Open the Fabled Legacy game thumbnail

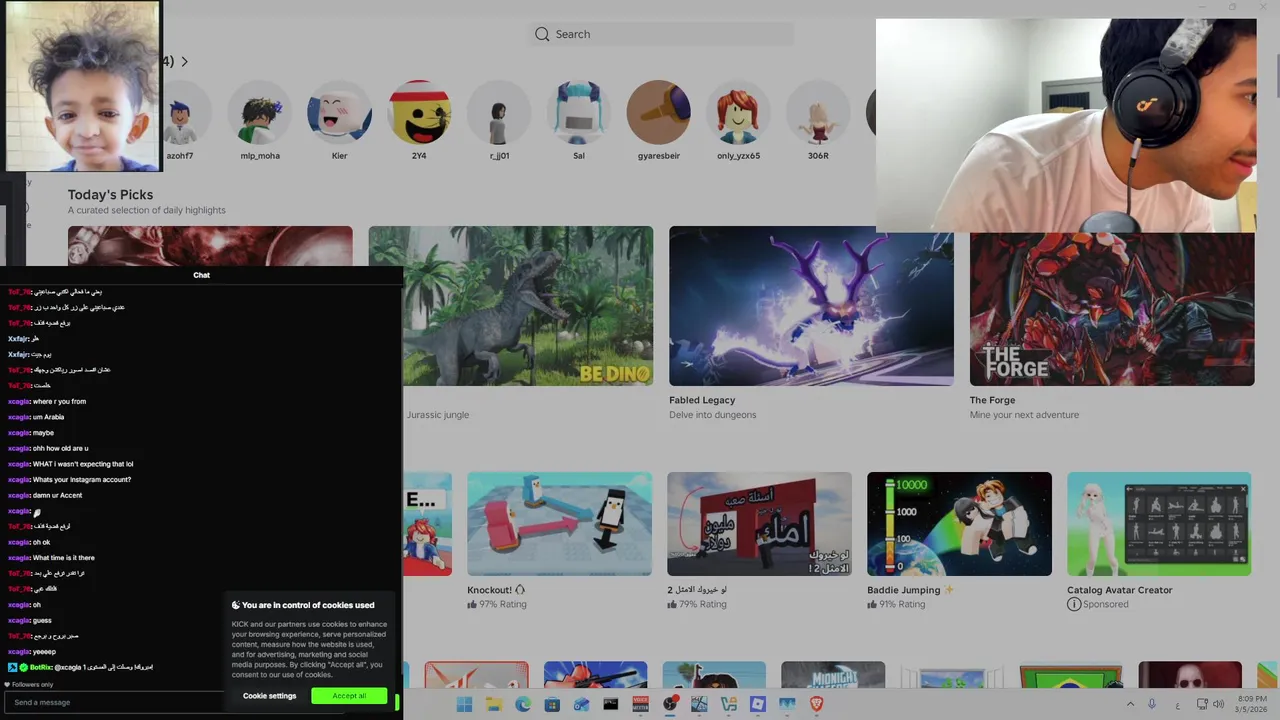click(x=811, y=306)
